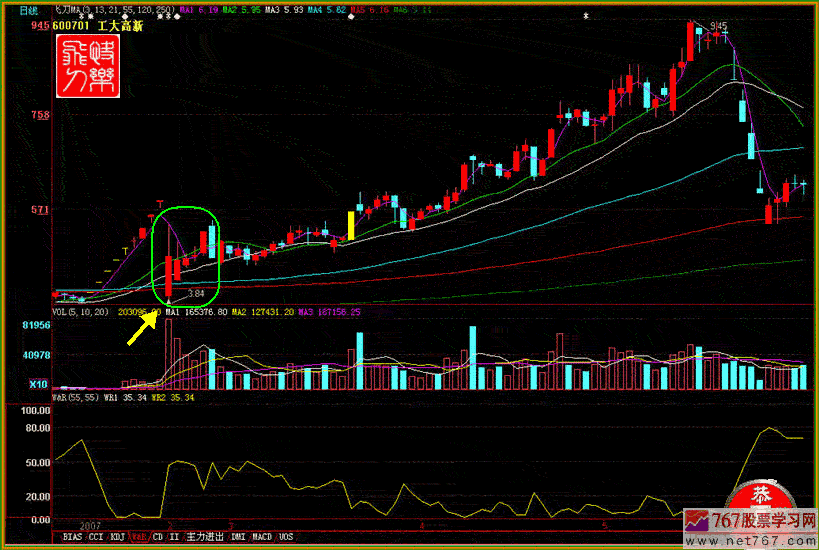Image resolution: width=819 pixels, height=550 pixels.
Task: Click the VOL(5,10,20) indicator label
Action: click(80, 312)
